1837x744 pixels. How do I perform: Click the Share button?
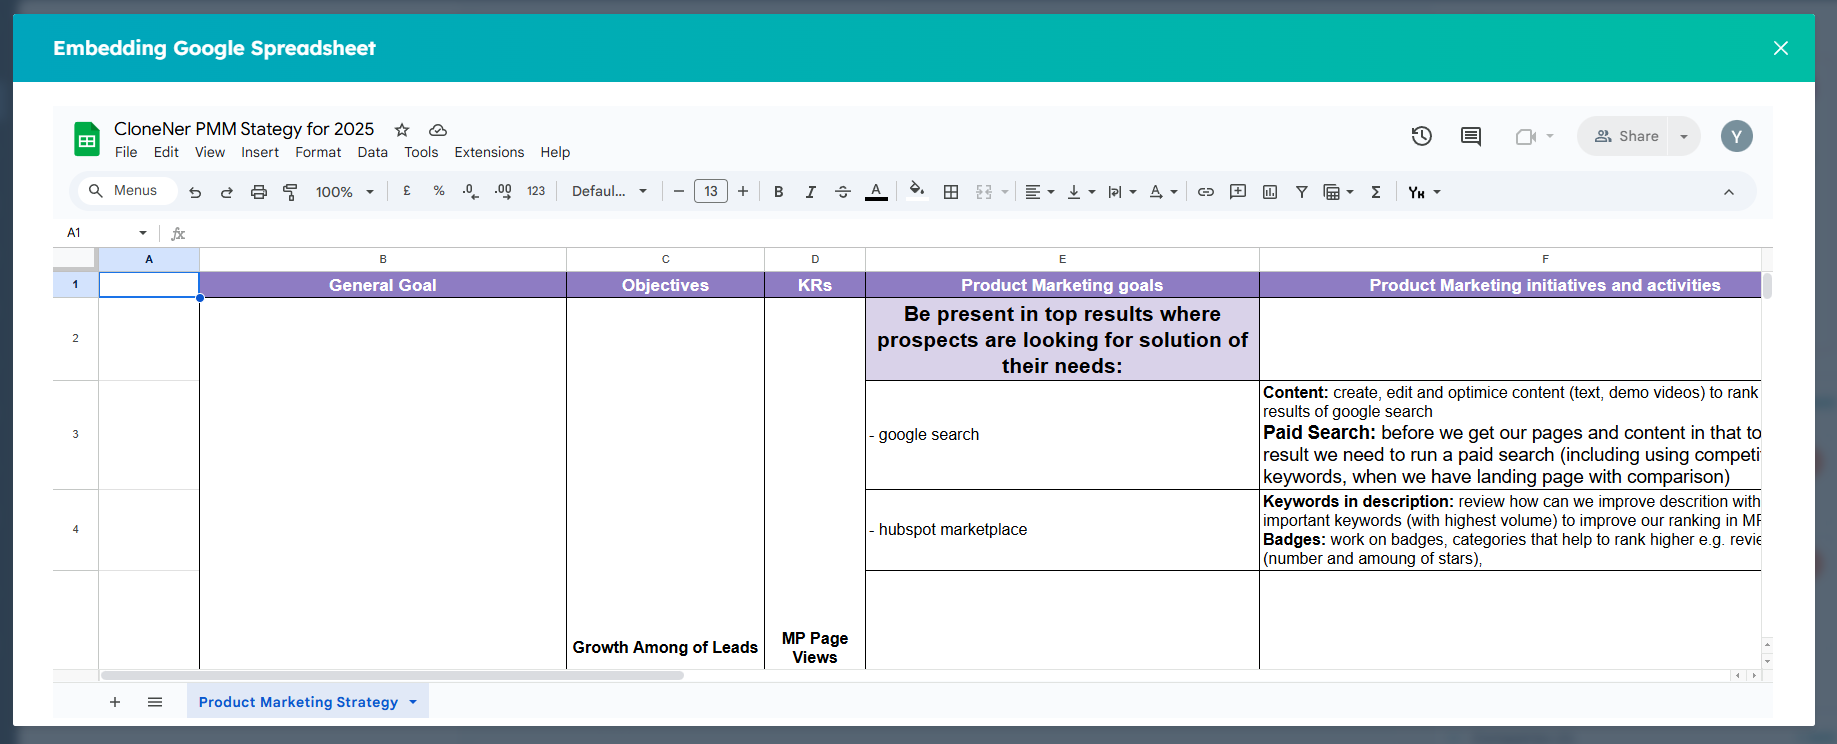pos(1626,136)
